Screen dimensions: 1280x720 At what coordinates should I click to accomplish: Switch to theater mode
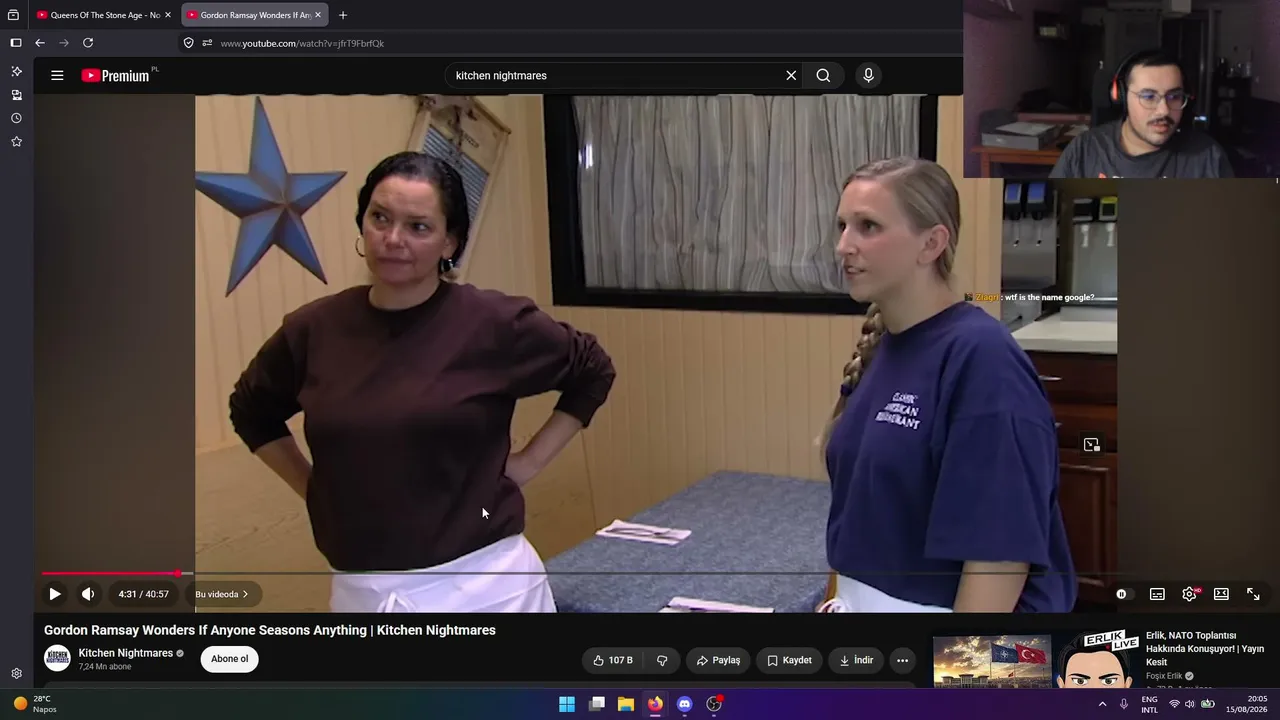click(1221, 594)
